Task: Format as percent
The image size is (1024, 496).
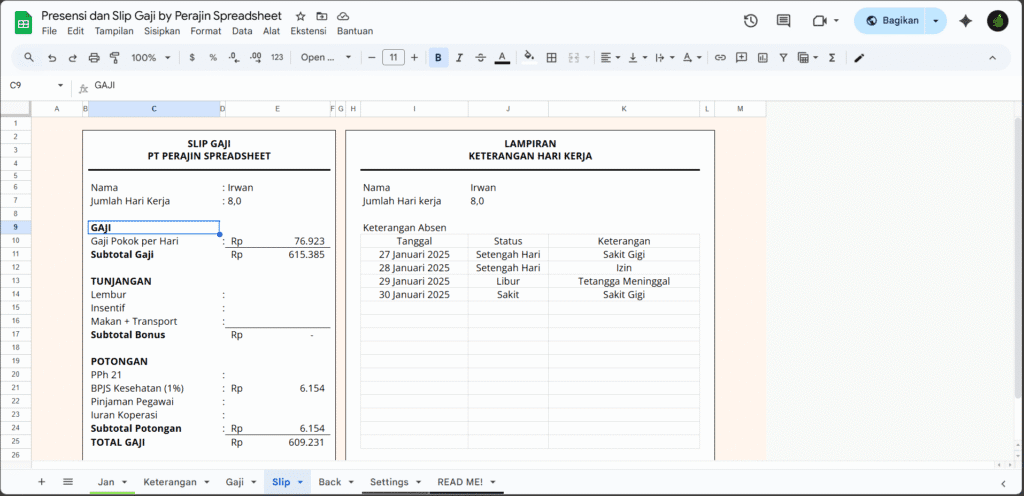Action: click(x=213, y=57)
